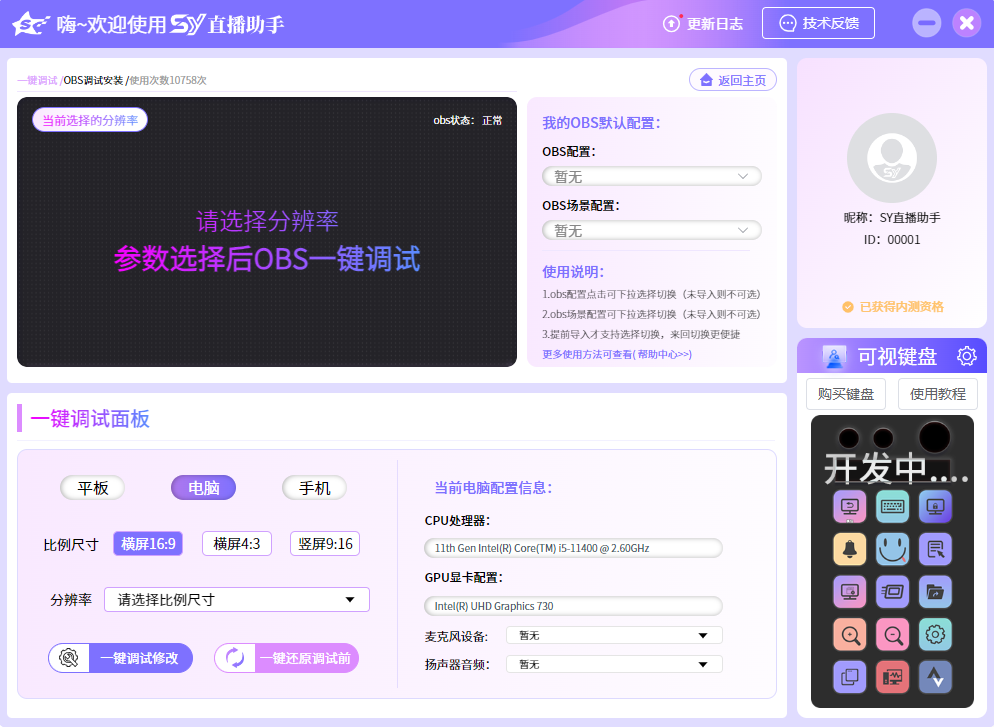This screenshot has height=727, width=994.
Task: Select the zoom-in magnifier icon
Action: pos(849,634)
